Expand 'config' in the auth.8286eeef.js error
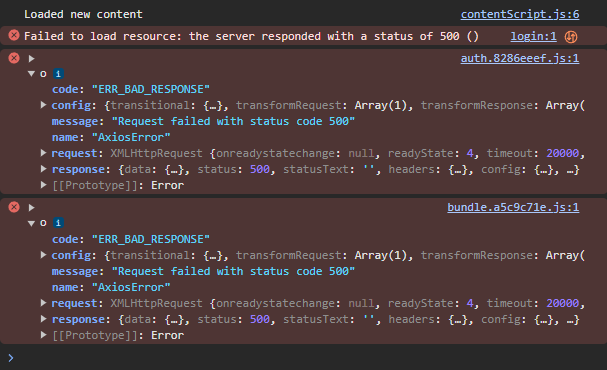Viewport: 607px width, 370px height. click(43, 105)
